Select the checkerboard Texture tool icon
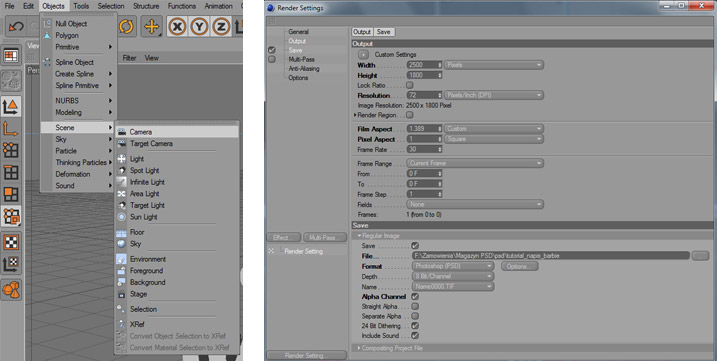Viewport: 717px width, 361px height. (11, 242)
